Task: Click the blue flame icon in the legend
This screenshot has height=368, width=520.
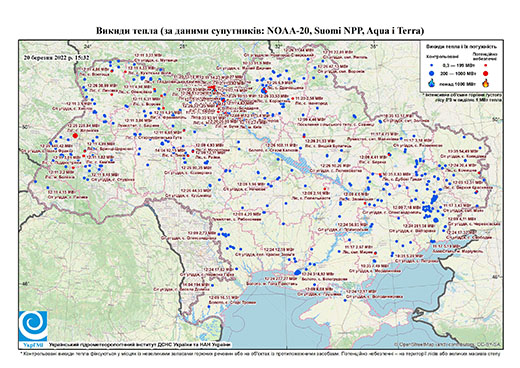Action: coord(432,83)
